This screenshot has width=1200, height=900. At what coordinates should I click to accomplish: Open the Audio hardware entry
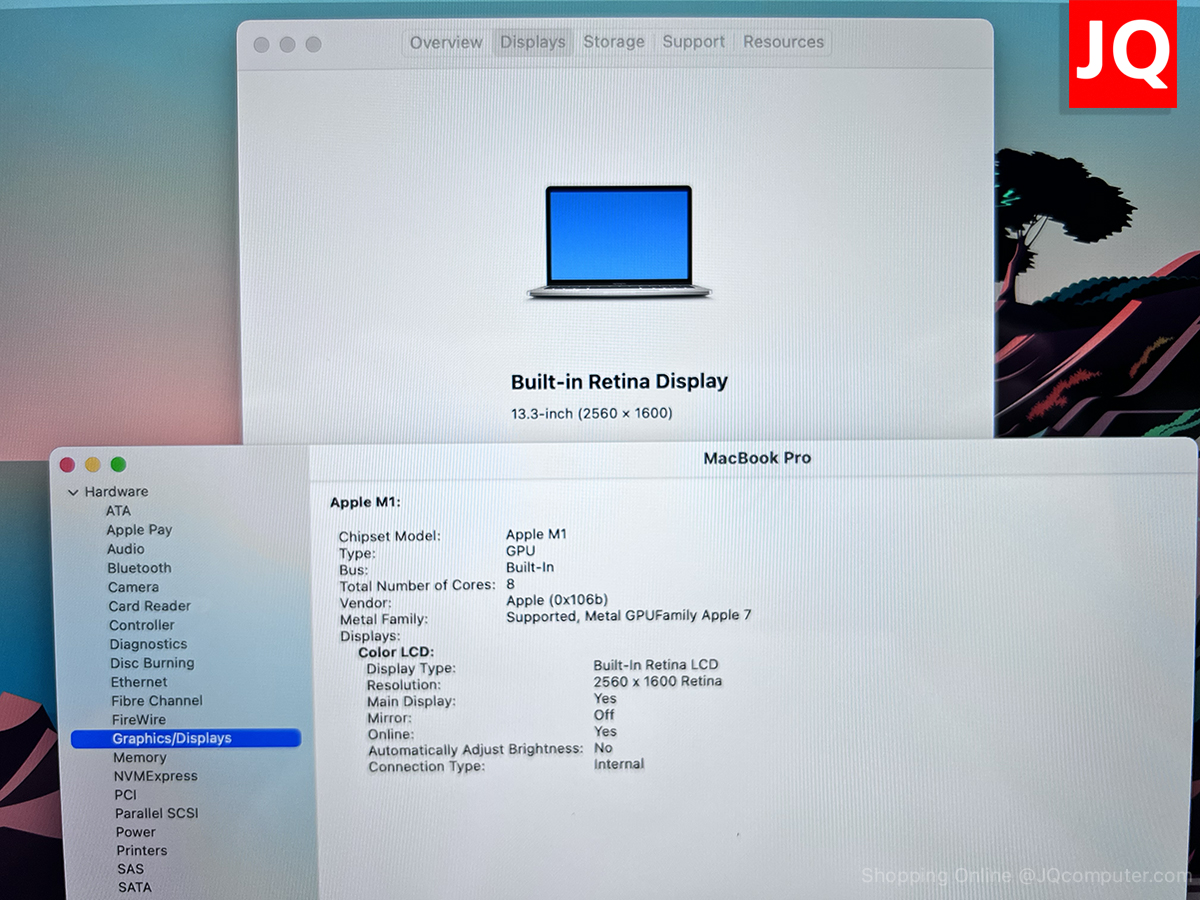pyautogui.click(x=126, y=549)
